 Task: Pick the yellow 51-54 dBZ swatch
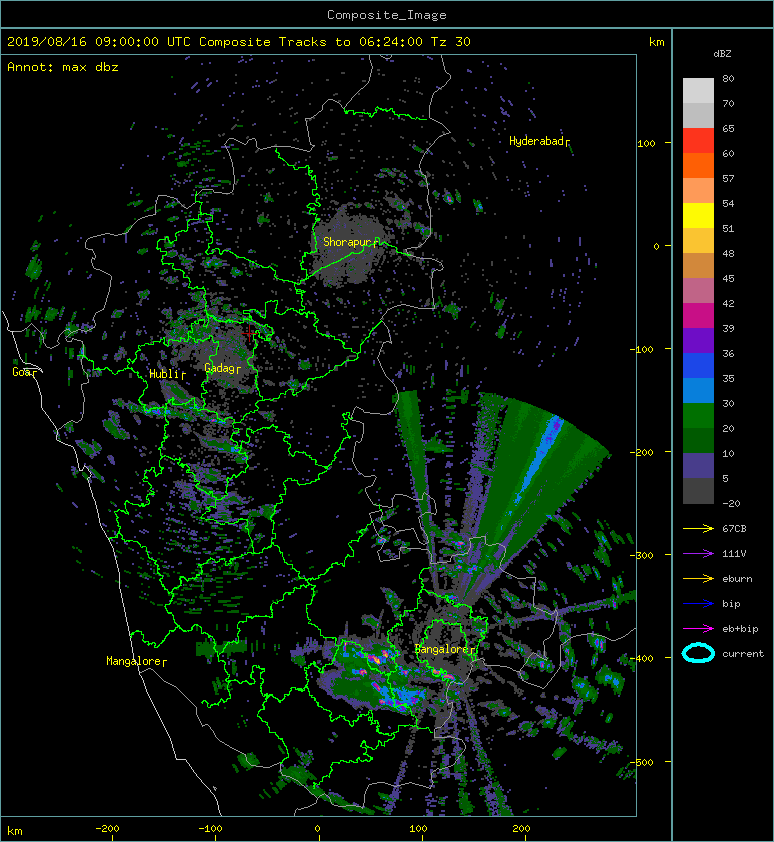pos(698,215)
